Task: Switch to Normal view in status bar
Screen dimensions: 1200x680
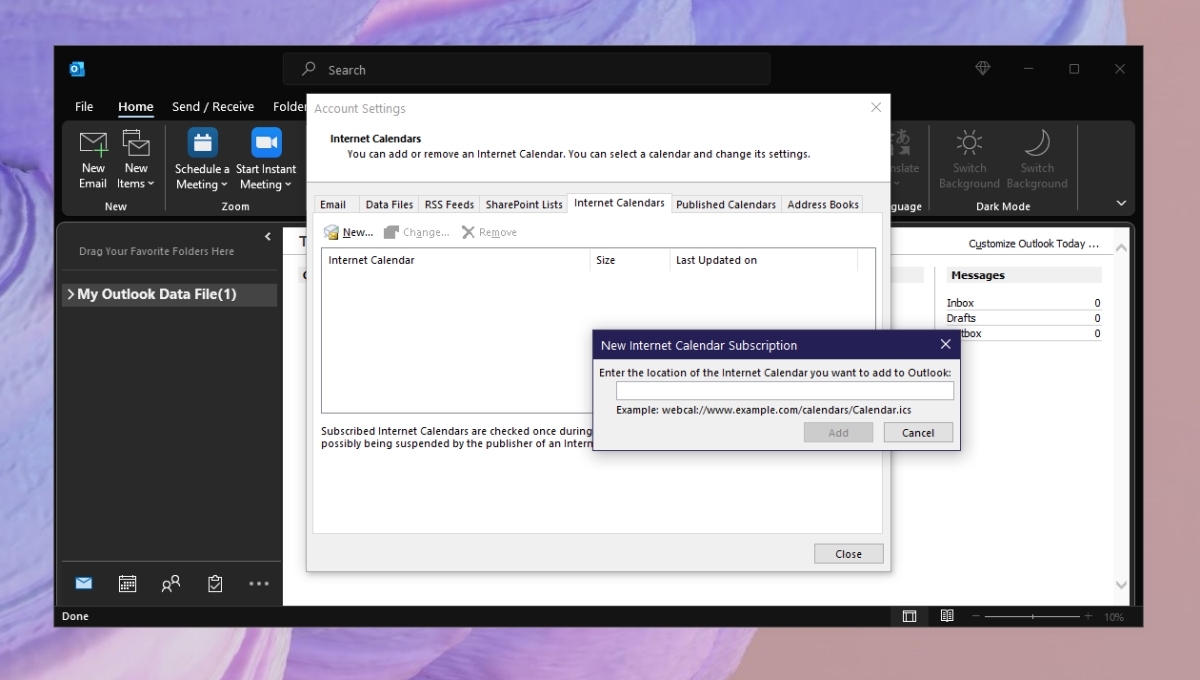Action: coord(909,617)
